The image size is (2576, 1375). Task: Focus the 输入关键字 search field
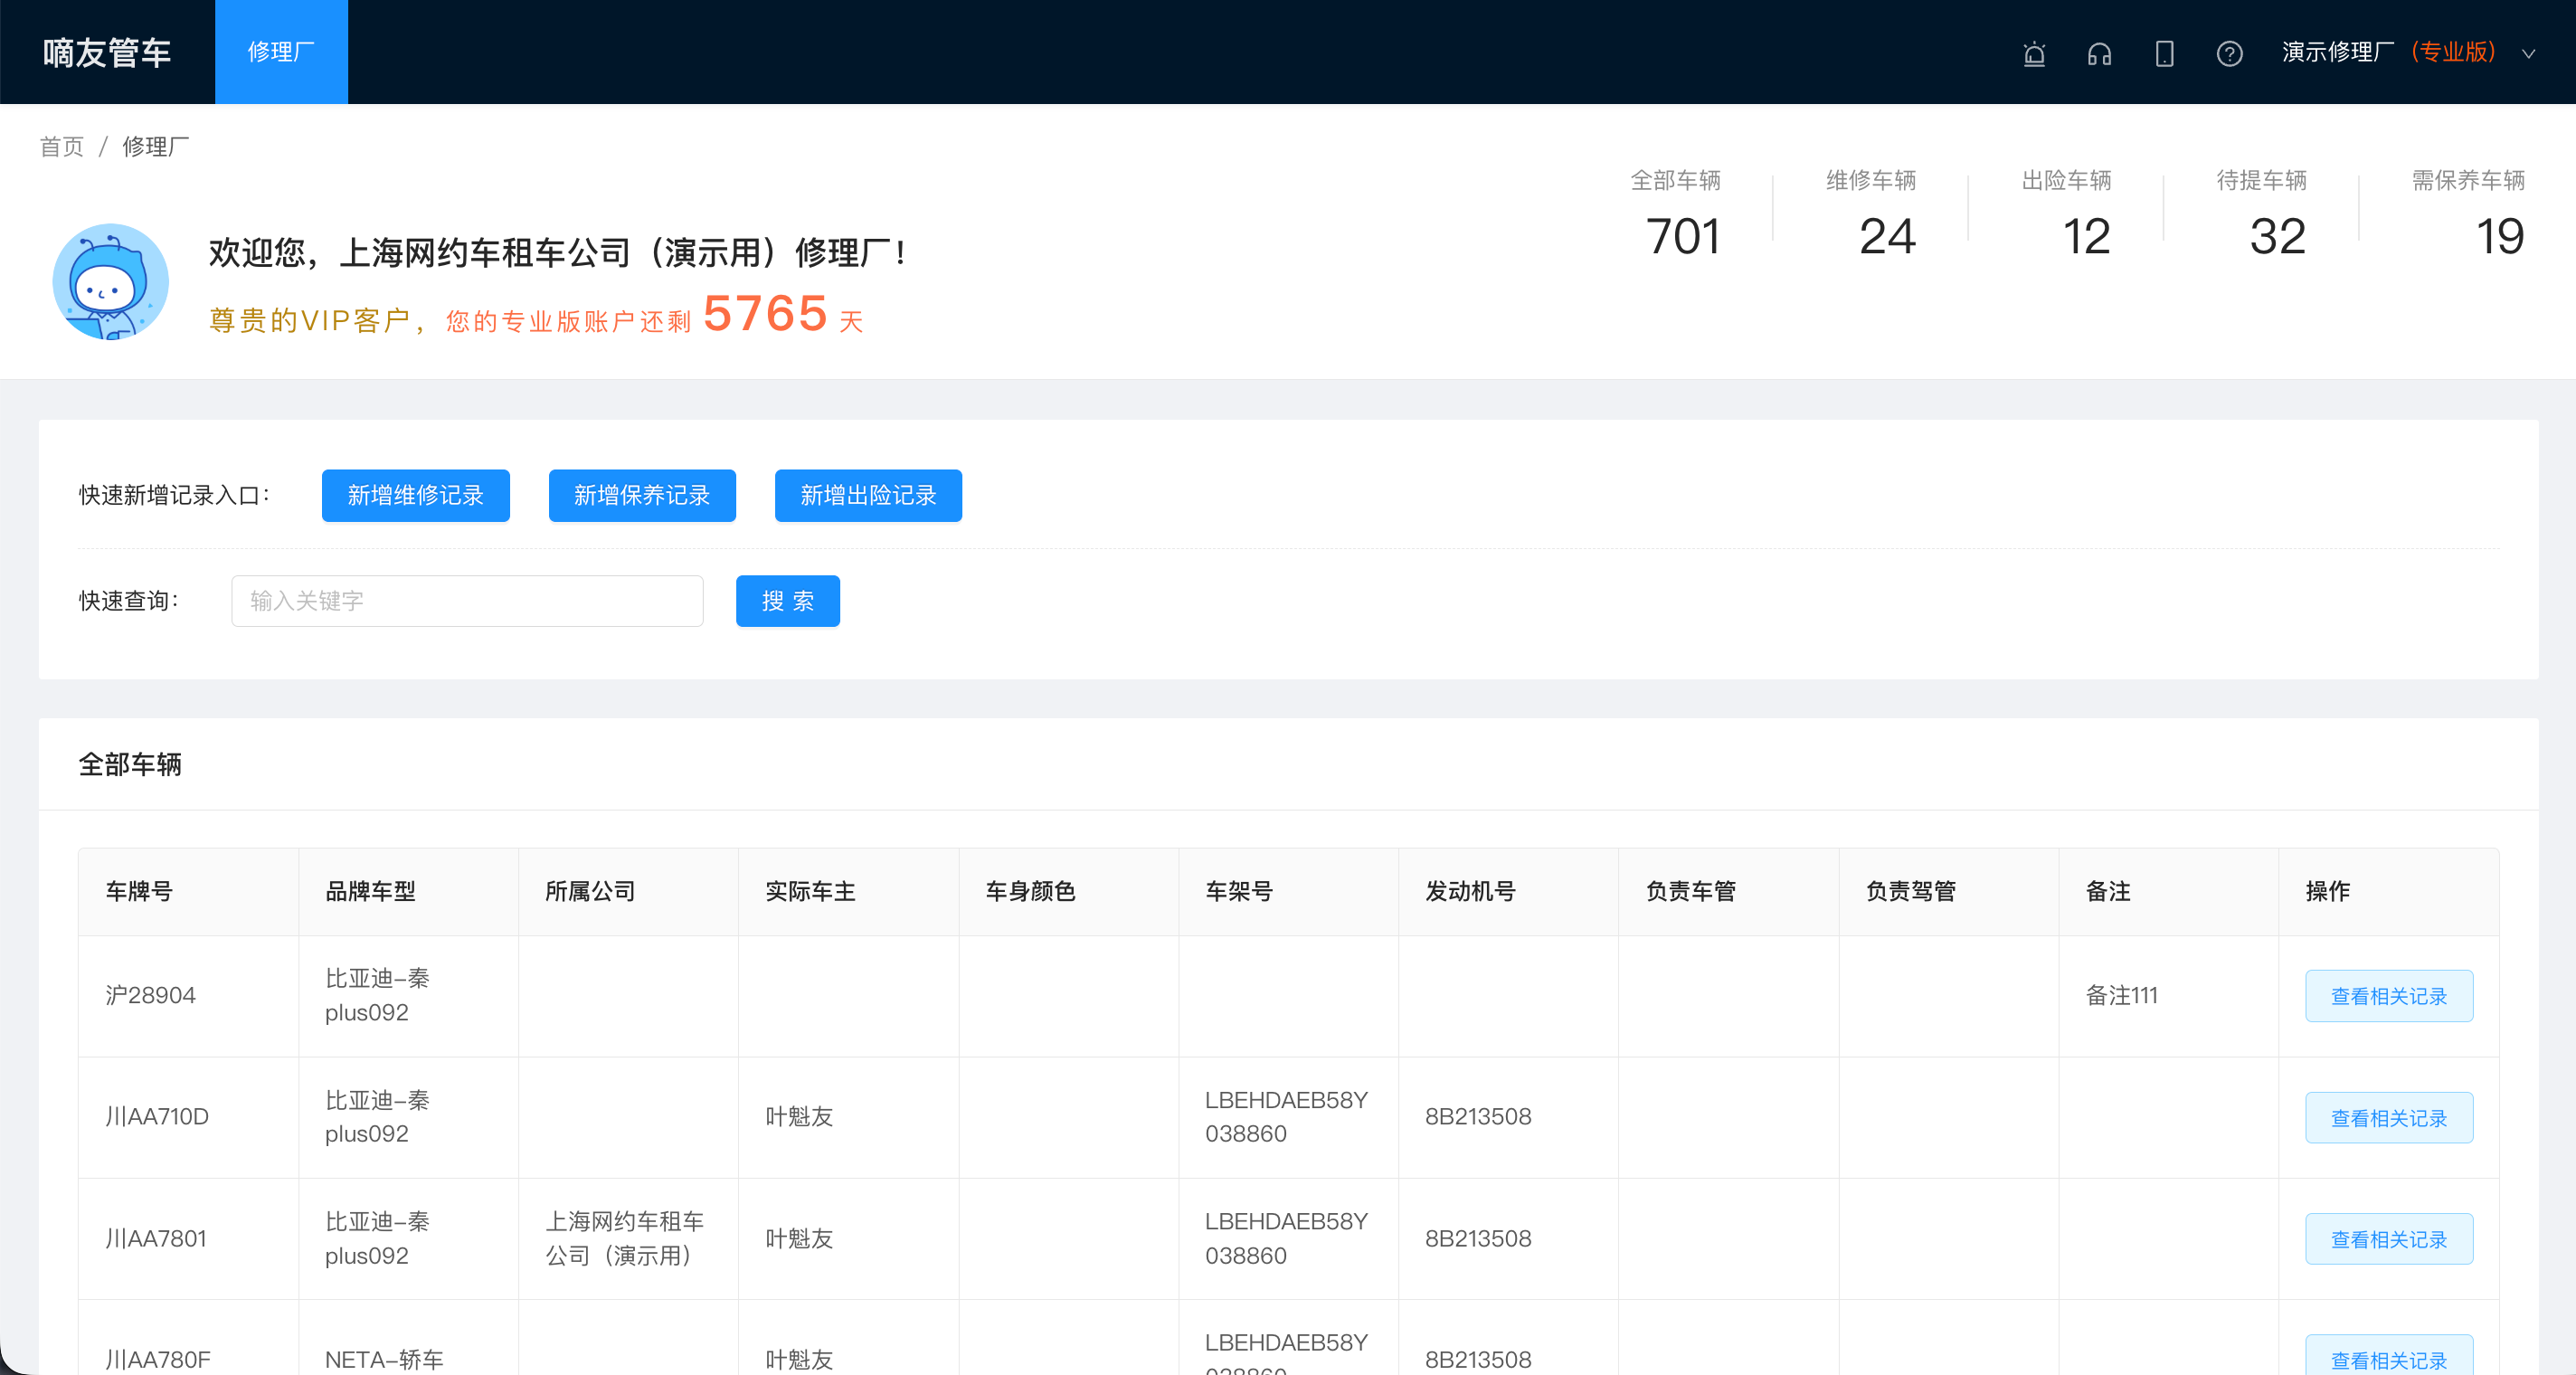pos(467,601)
